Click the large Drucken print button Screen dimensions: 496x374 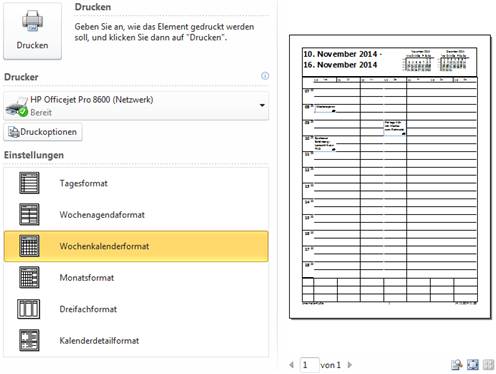tap(32, 31)
